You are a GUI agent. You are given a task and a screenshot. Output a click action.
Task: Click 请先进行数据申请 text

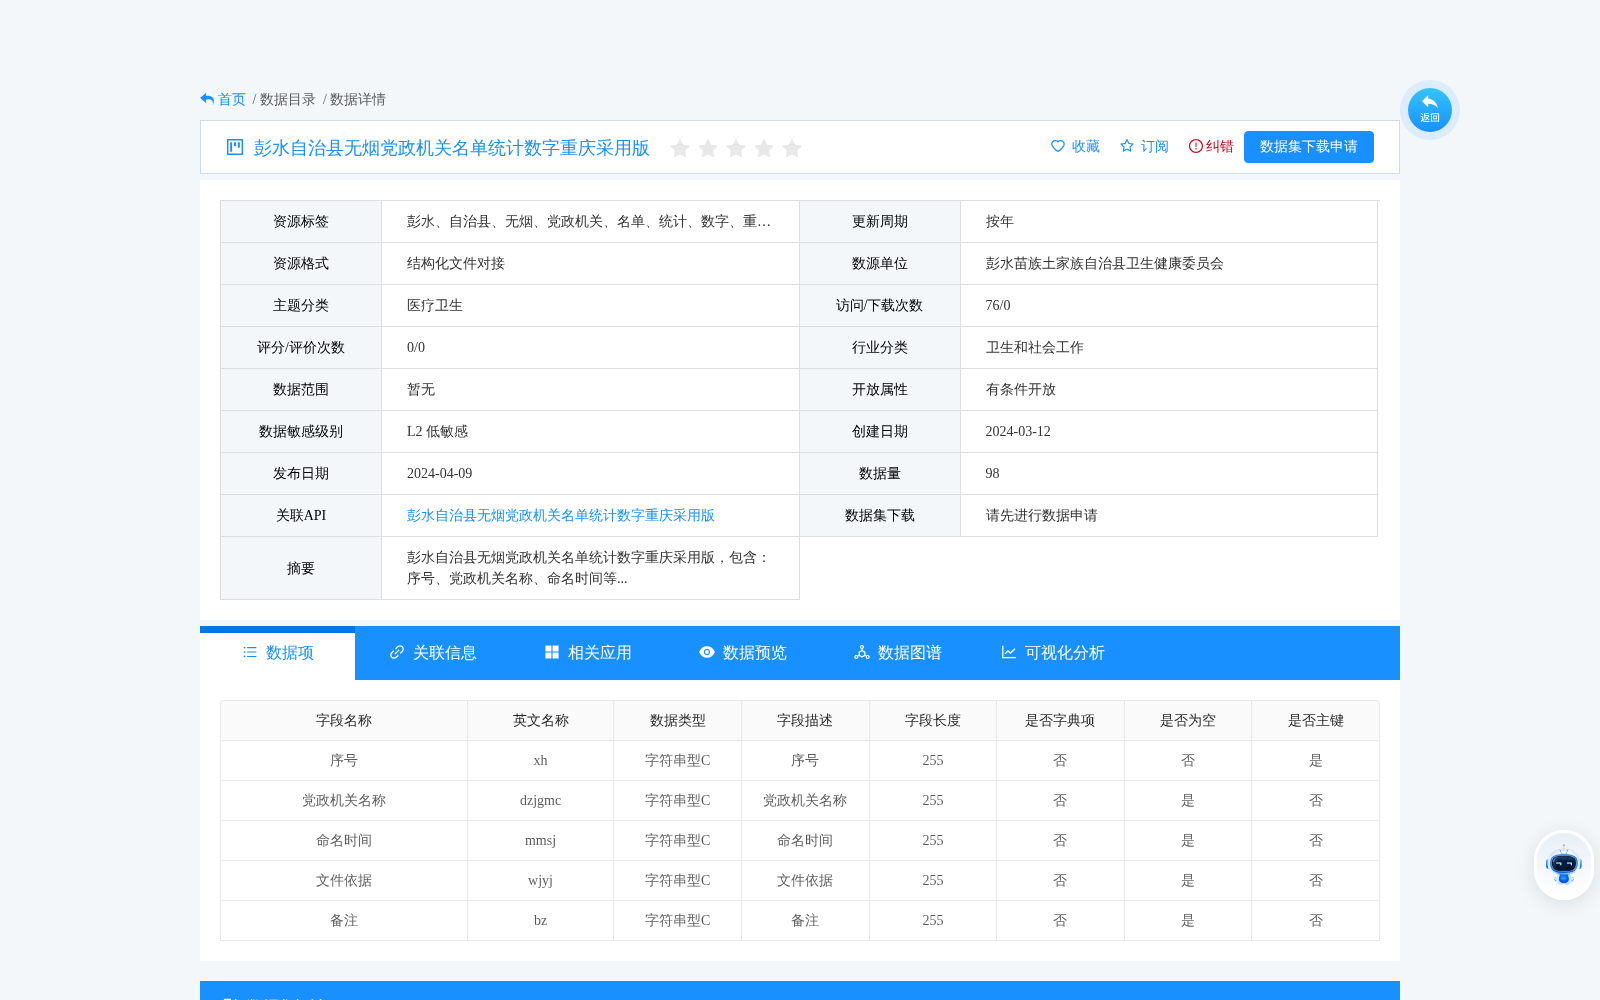pos(1042,516)
